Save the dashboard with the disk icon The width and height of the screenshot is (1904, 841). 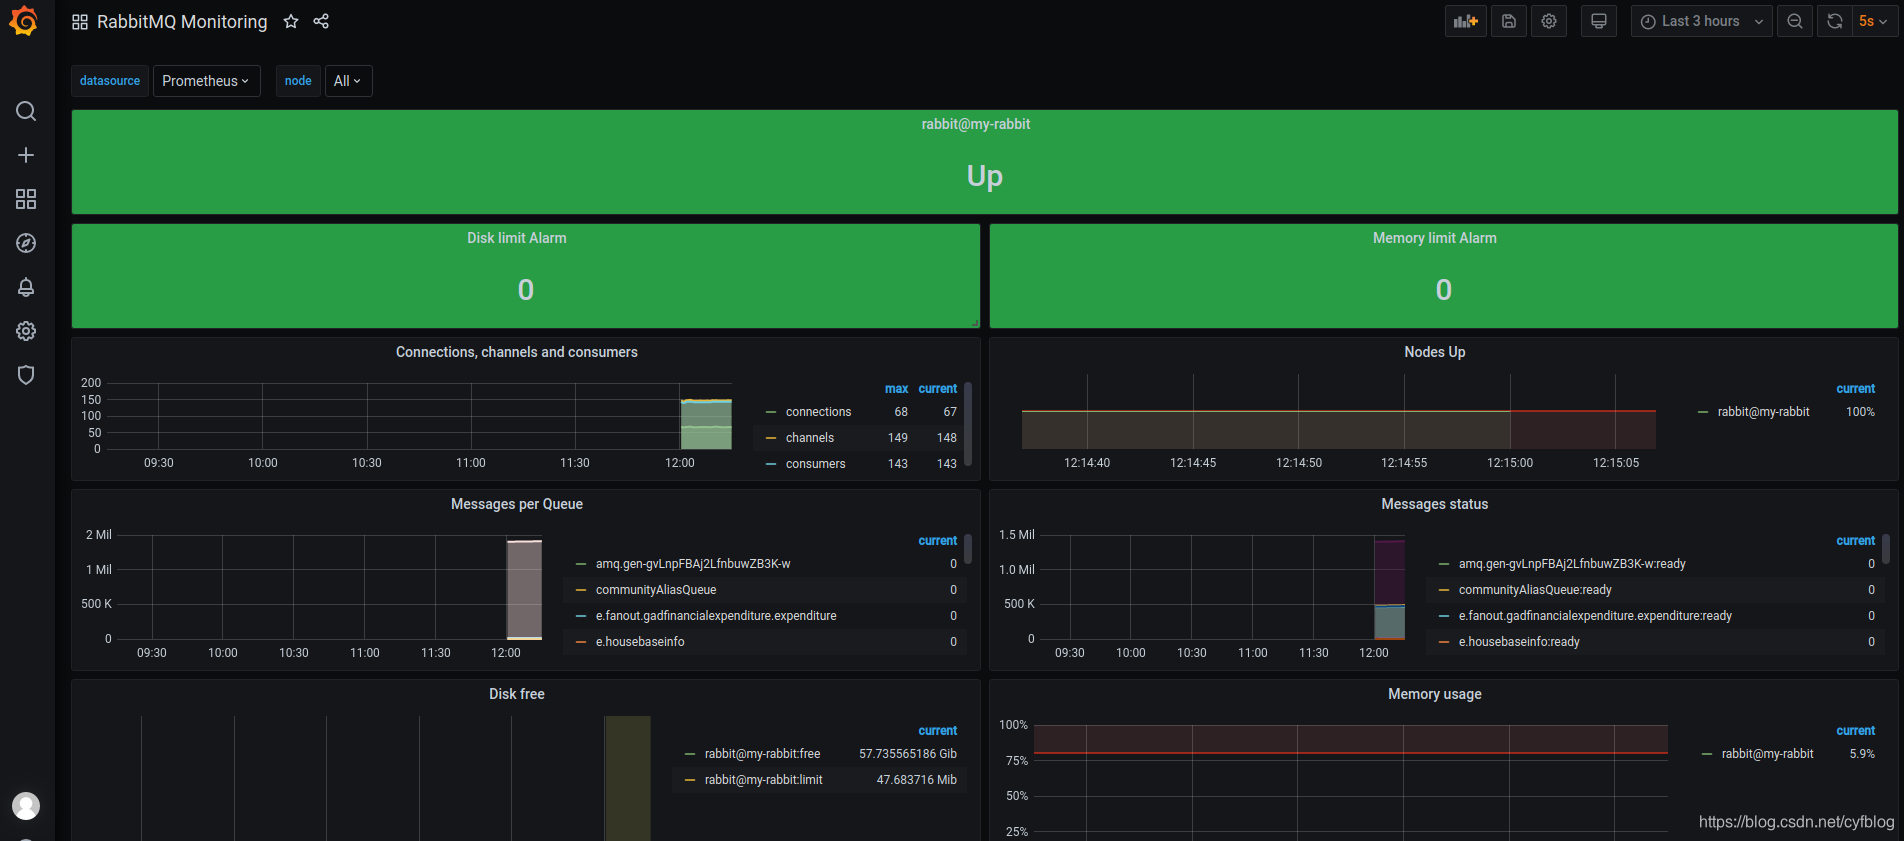pos(1509,21)
